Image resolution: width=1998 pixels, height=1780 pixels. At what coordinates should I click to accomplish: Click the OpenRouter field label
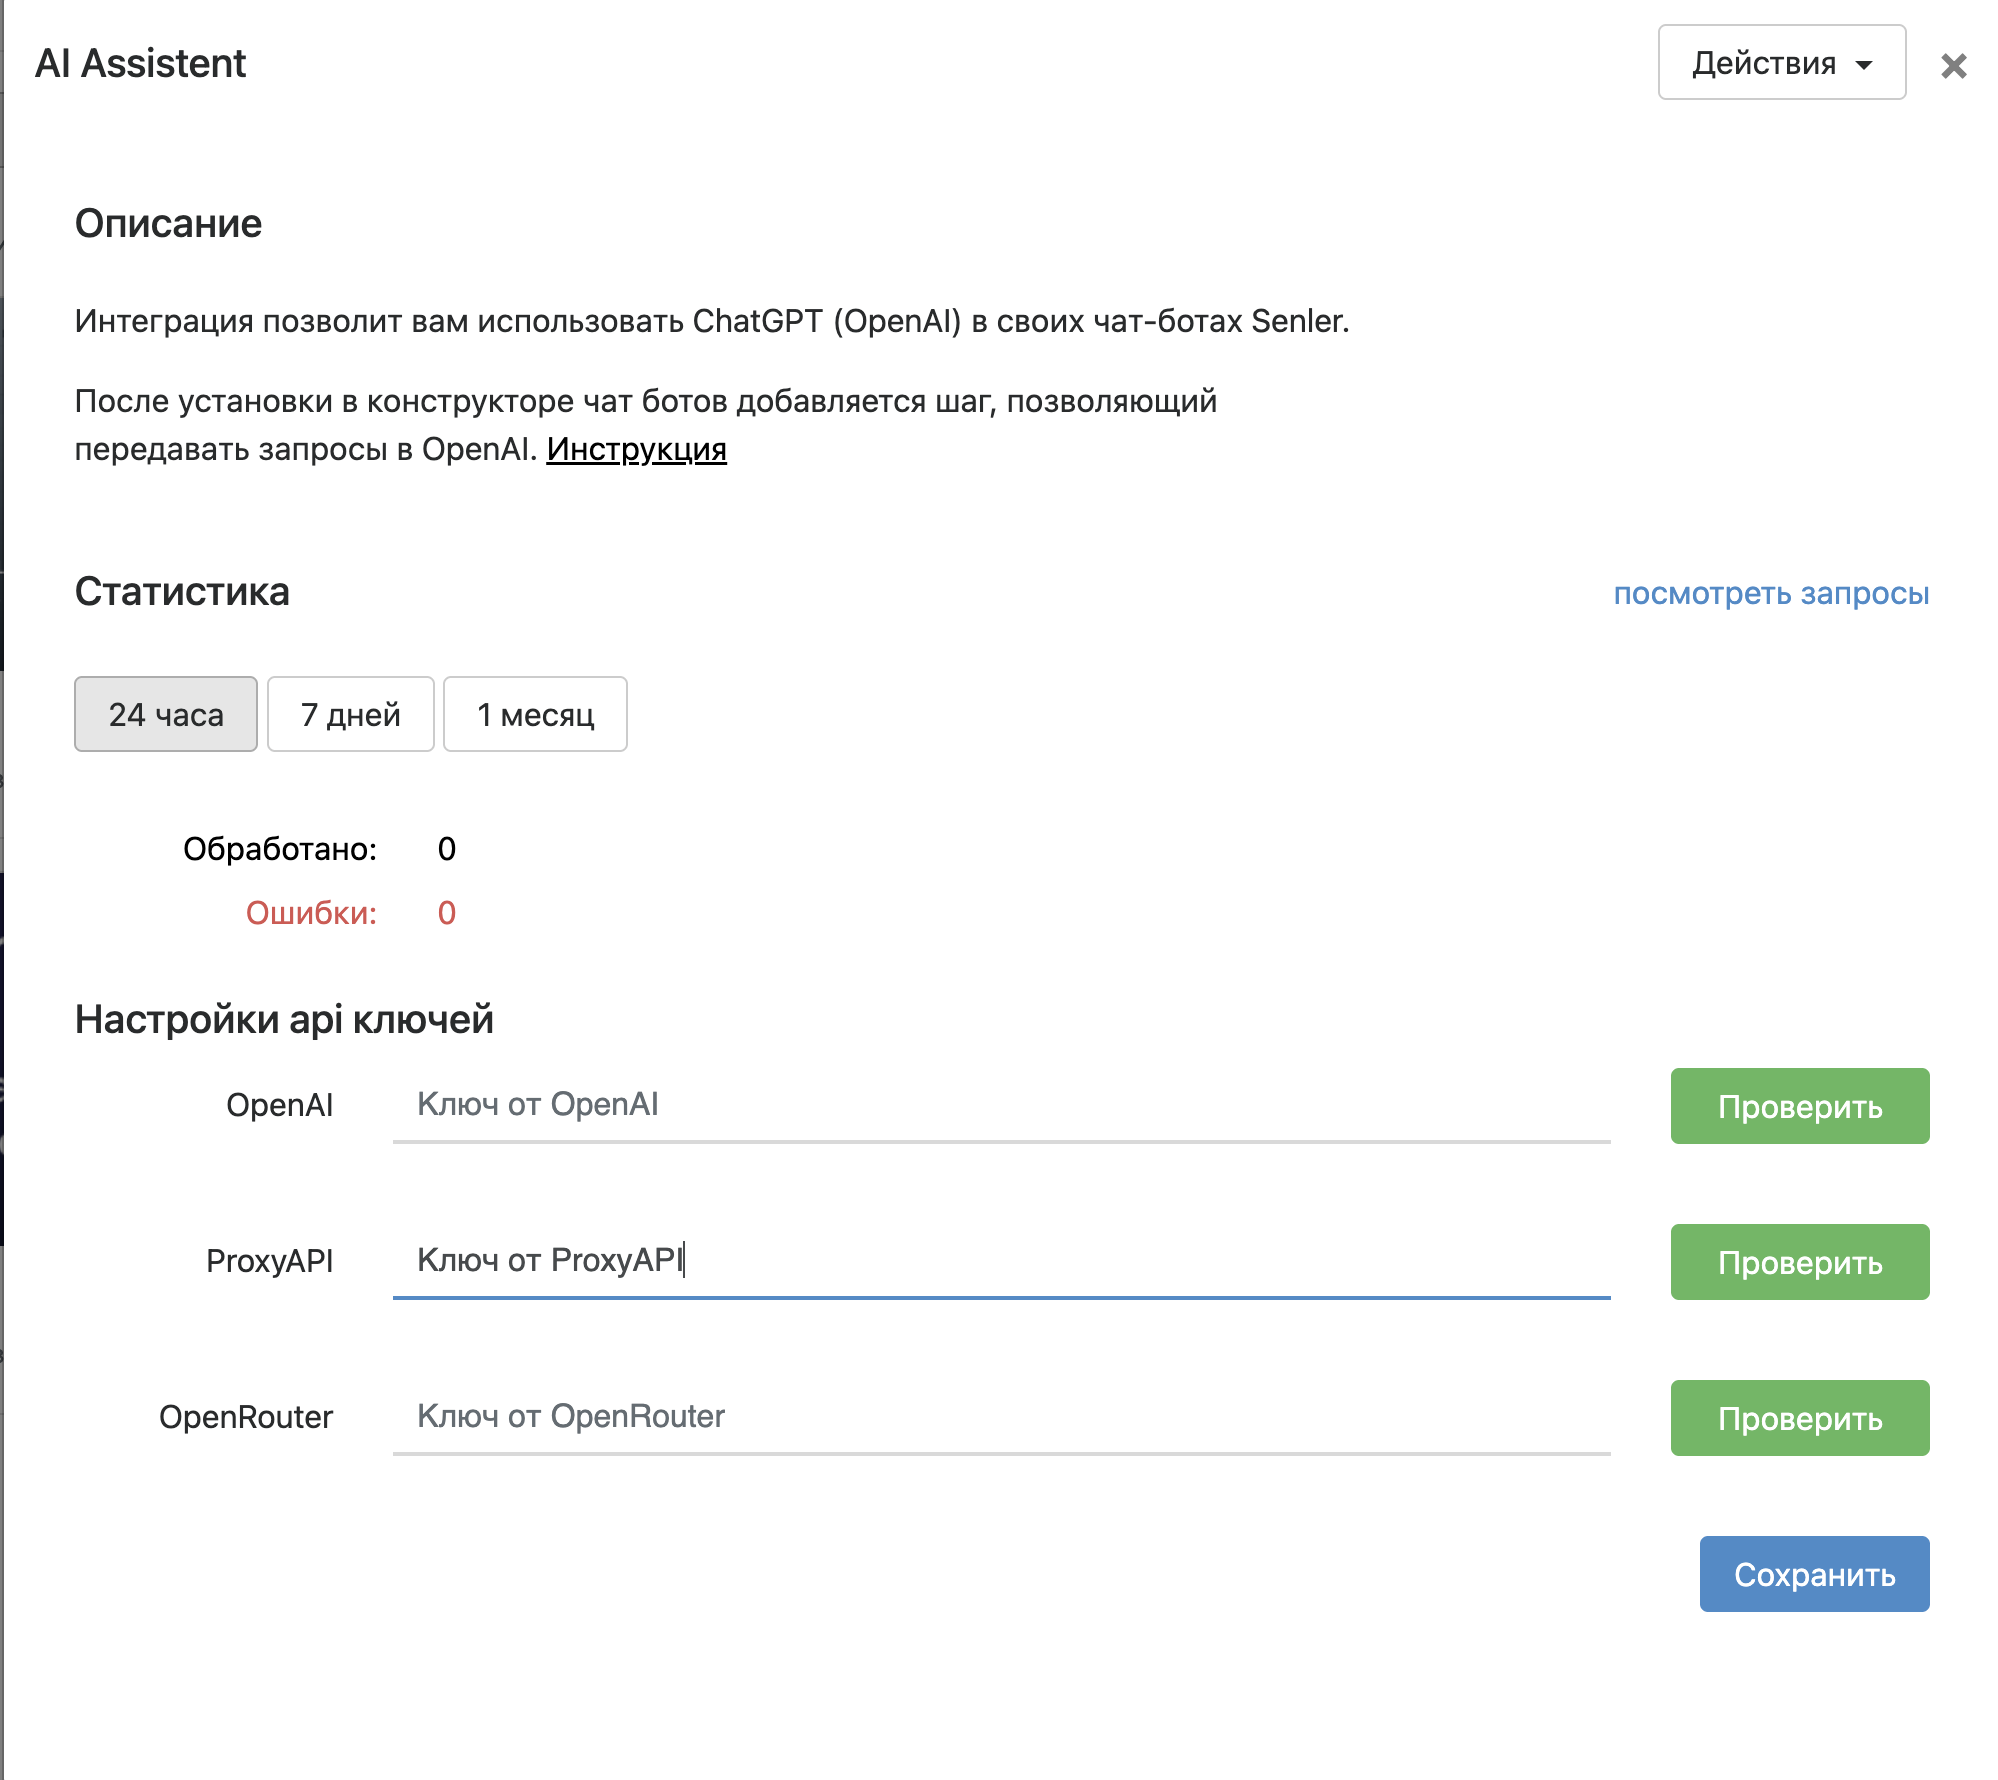point(246,1417)
